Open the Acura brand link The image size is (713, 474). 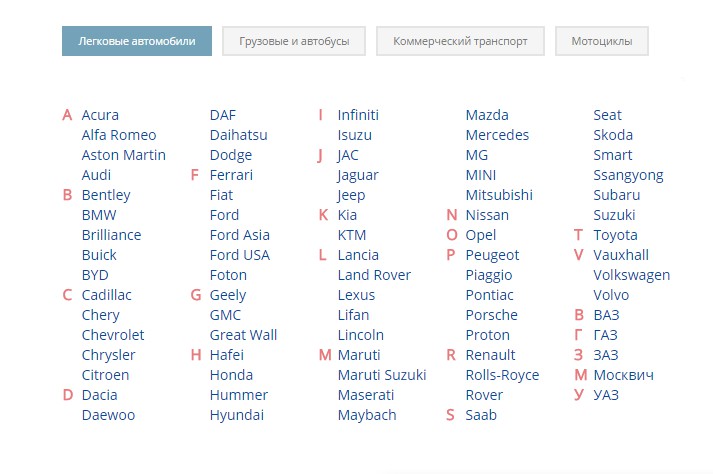[x=100, y=115]
